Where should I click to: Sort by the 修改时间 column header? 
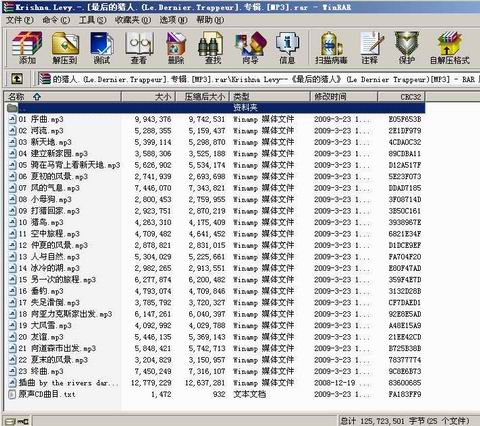344,97
